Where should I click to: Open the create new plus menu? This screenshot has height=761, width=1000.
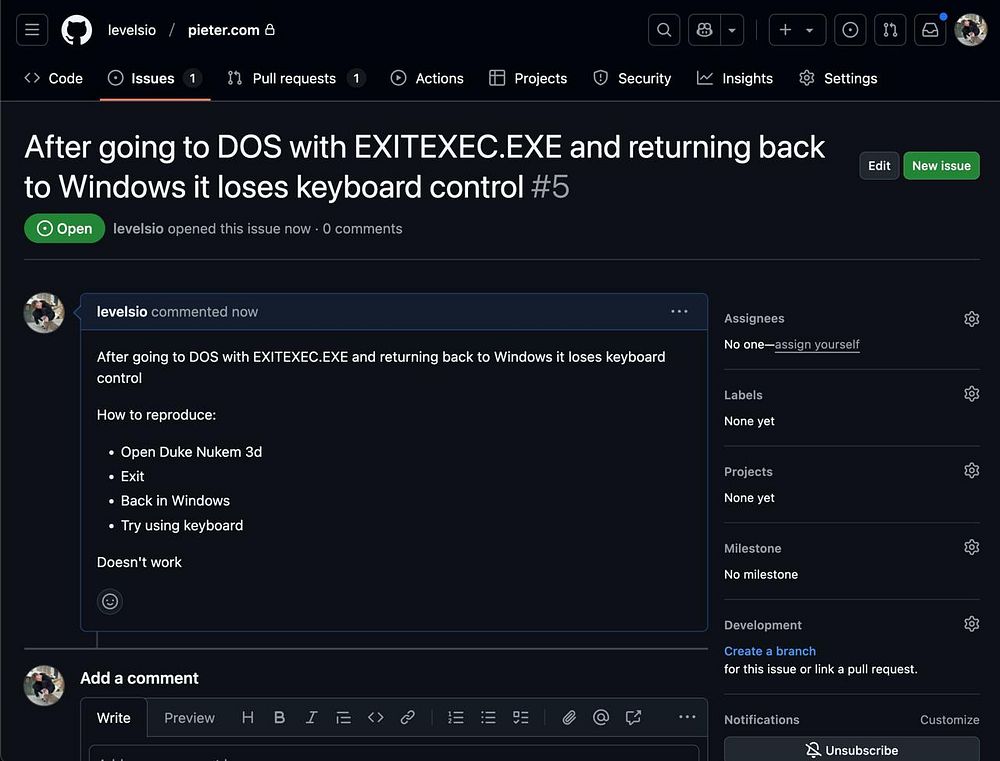point(797,30)
